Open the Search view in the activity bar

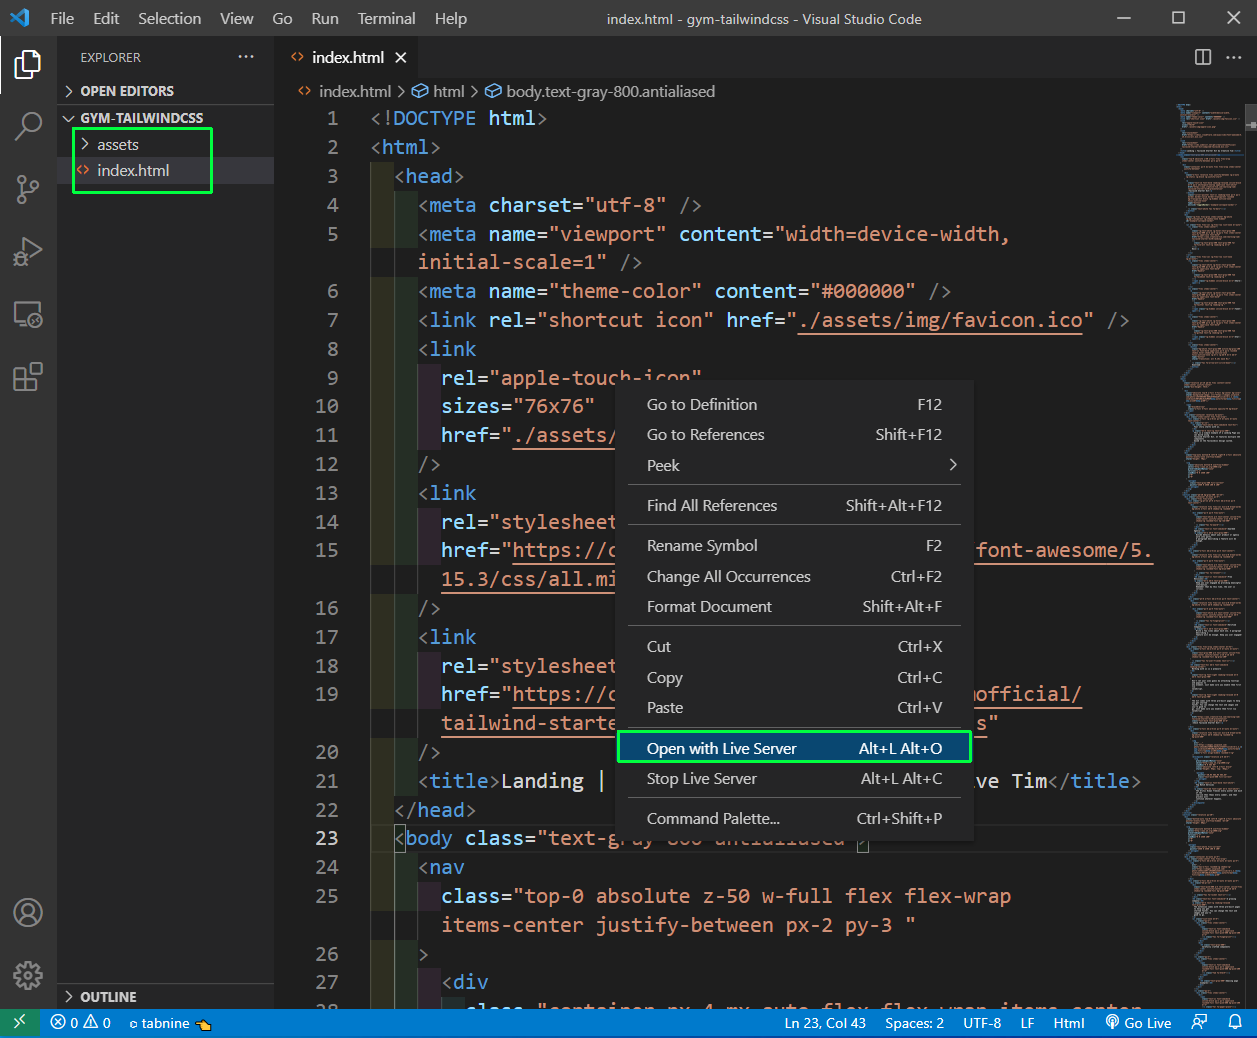28,127
